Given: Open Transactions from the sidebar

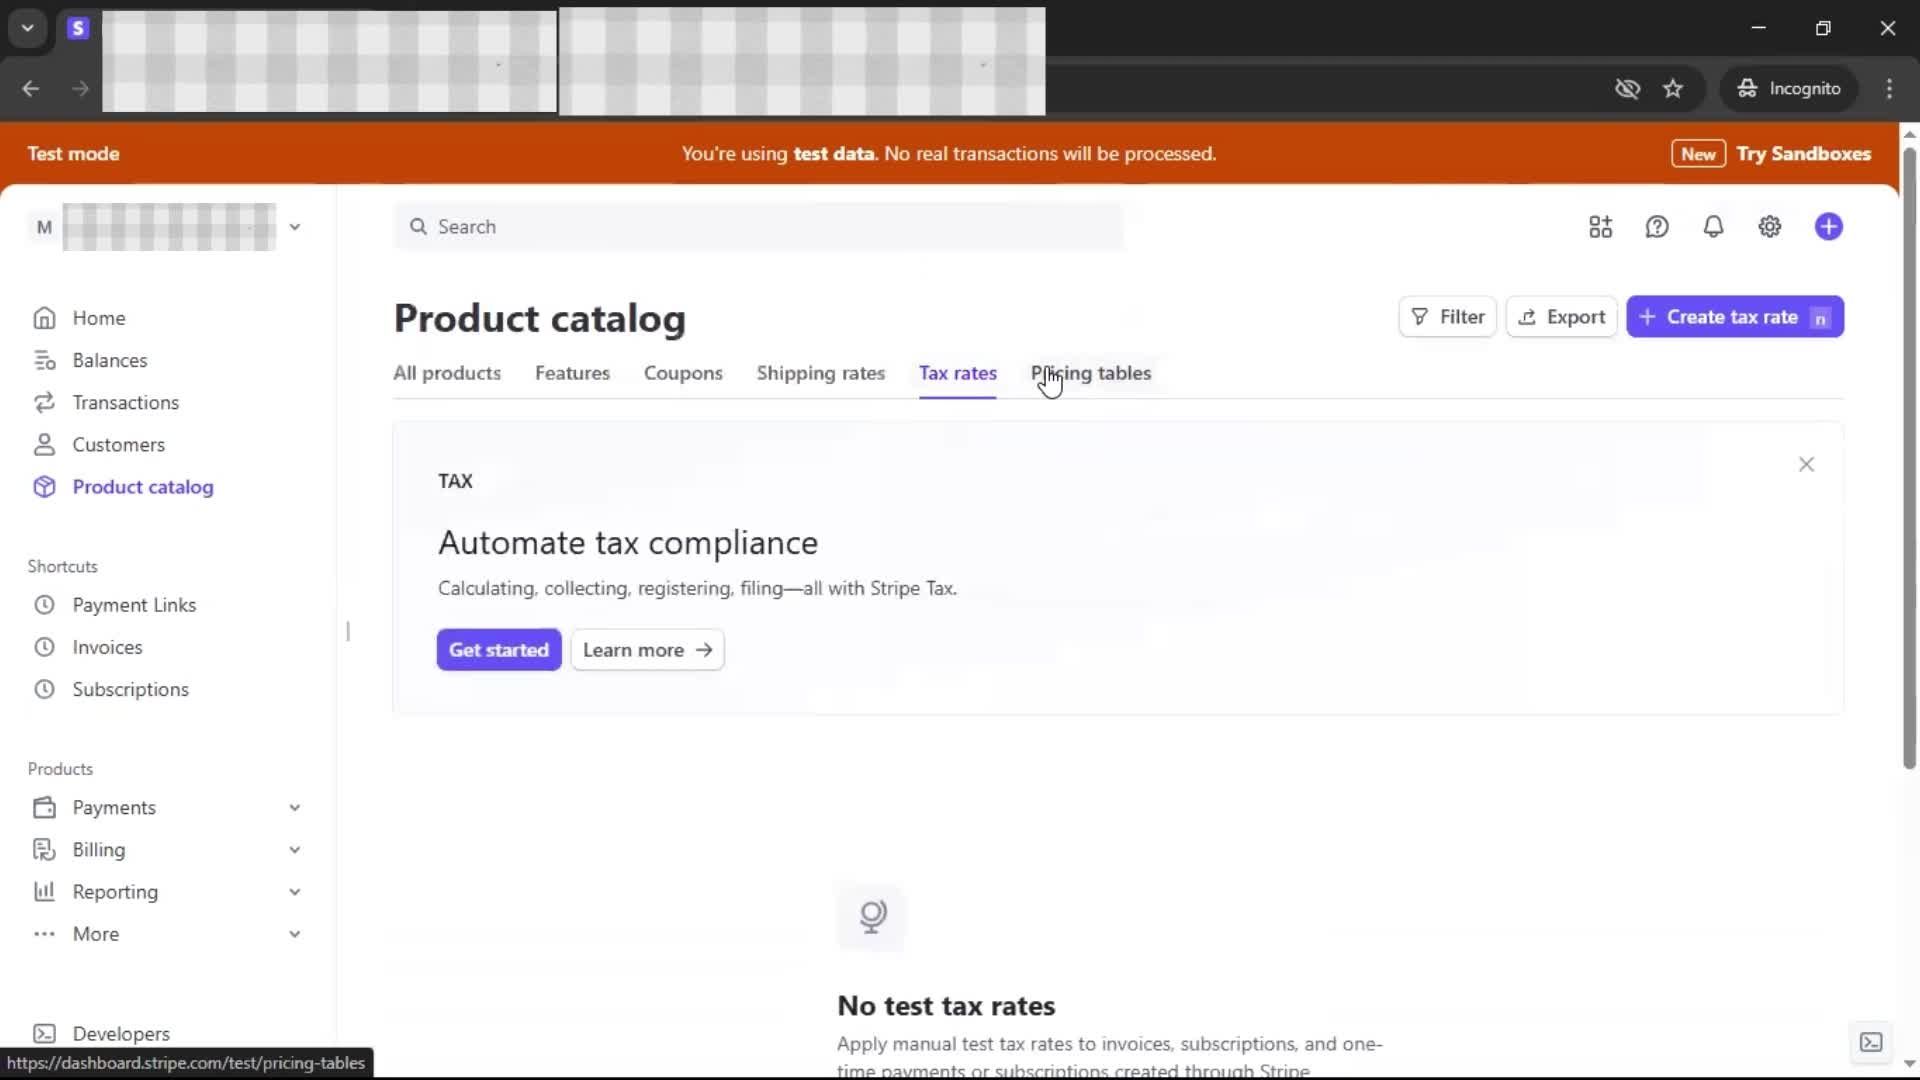Looking at the screenshot, I should point(125,402).
